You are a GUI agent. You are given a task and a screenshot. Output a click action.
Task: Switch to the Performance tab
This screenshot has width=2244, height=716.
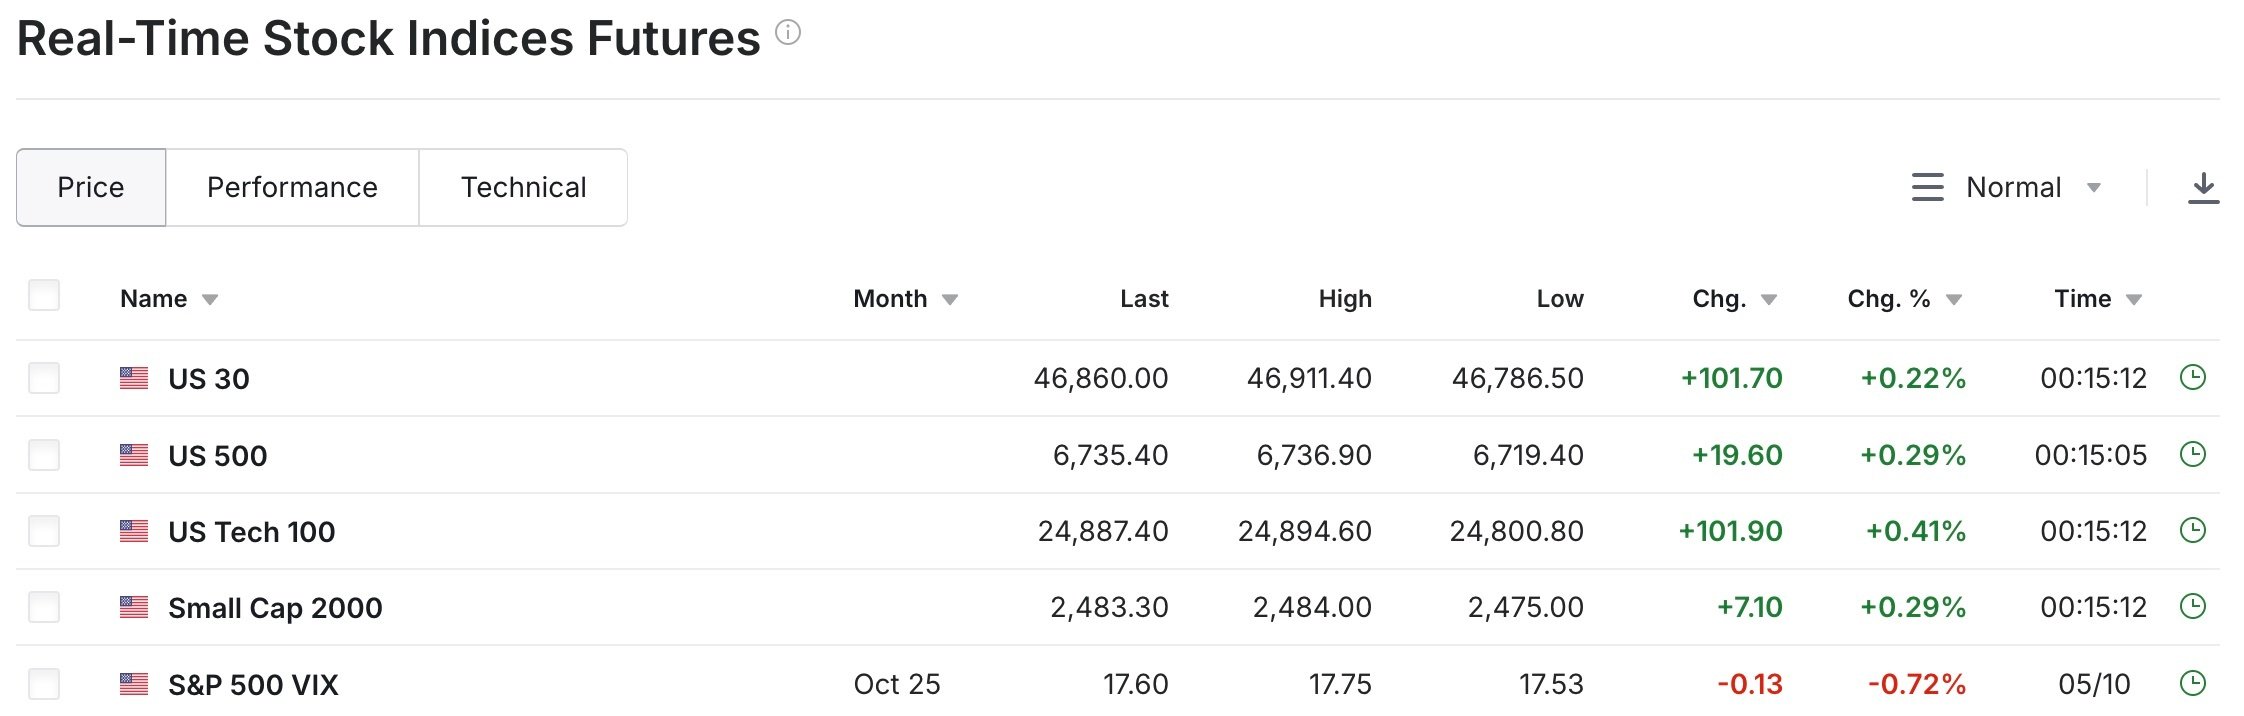pyautogui.click(x=292, y=188)
